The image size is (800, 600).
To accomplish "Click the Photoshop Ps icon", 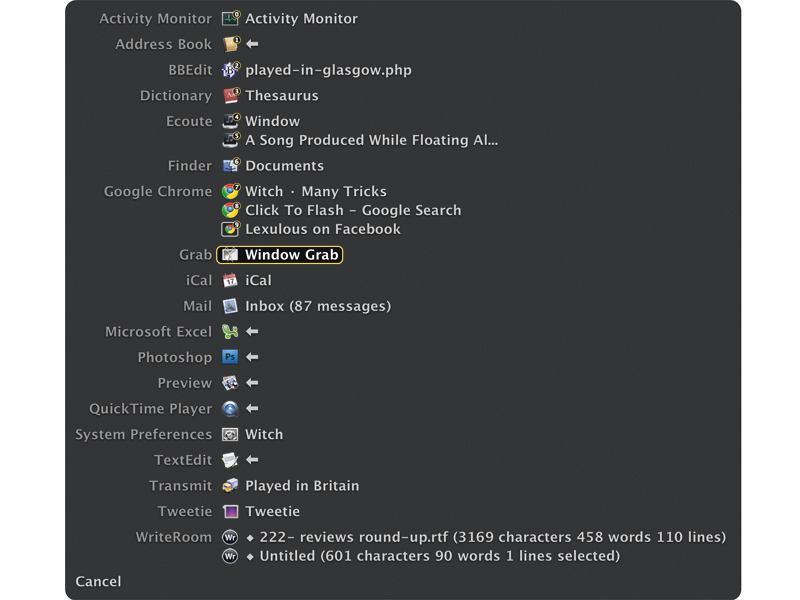I will (x=230, y=357).
